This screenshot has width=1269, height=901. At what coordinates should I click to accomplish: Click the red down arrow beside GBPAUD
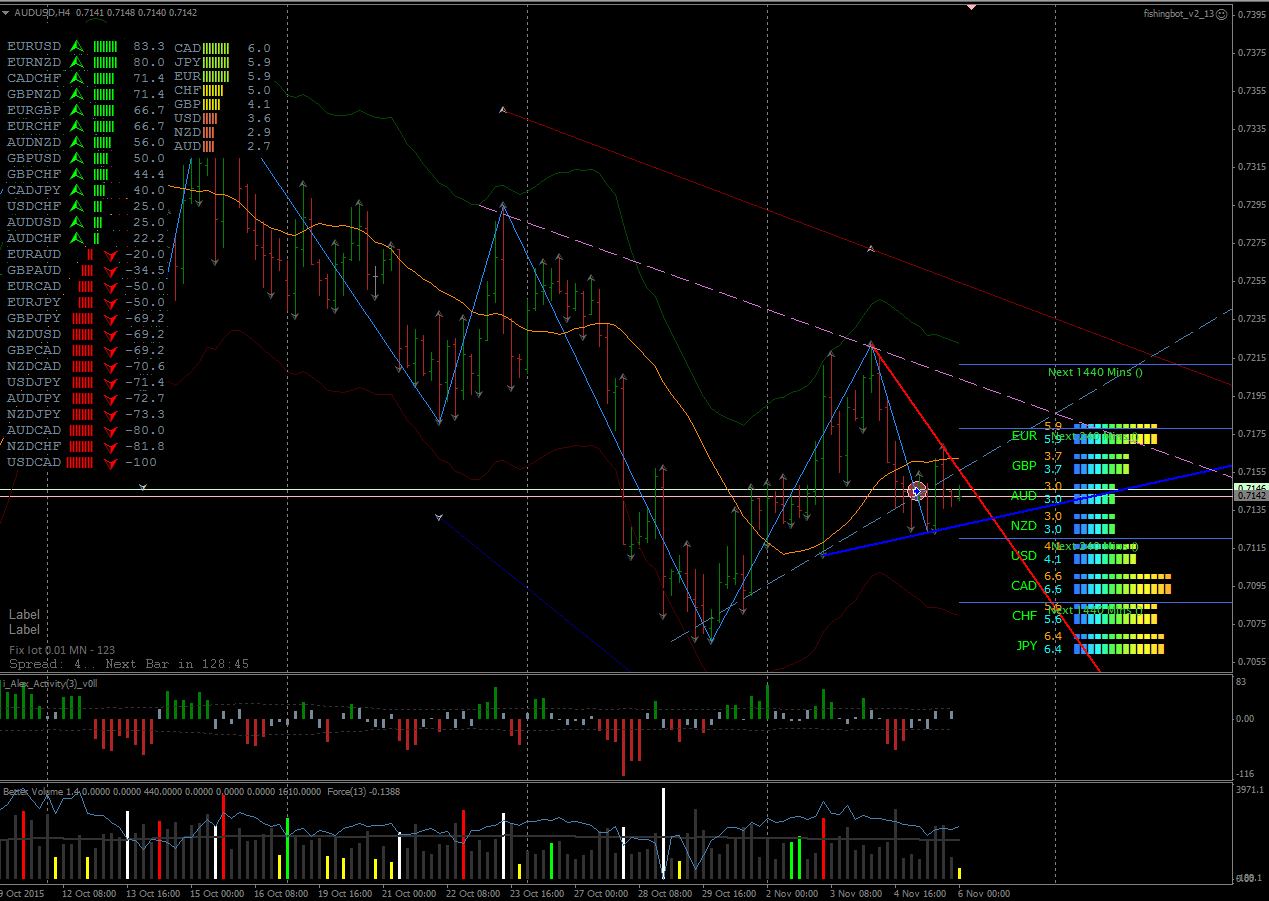click(111, 271)
